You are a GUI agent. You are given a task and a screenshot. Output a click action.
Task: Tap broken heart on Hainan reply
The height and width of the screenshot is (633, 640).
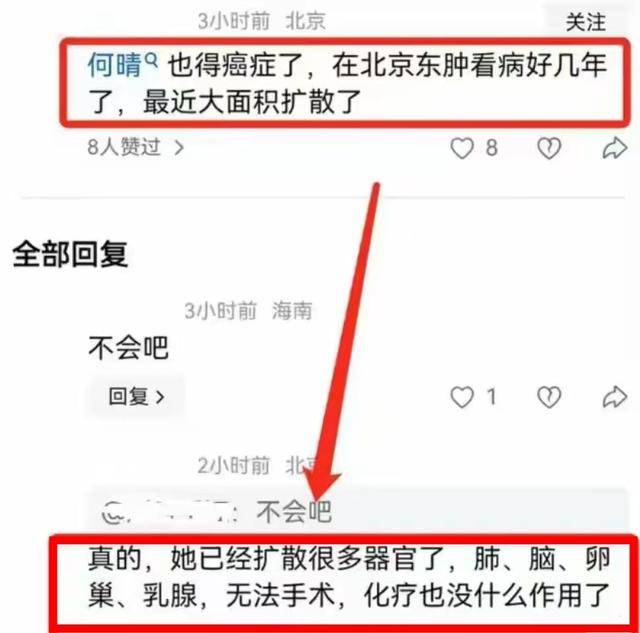point(549,397)
